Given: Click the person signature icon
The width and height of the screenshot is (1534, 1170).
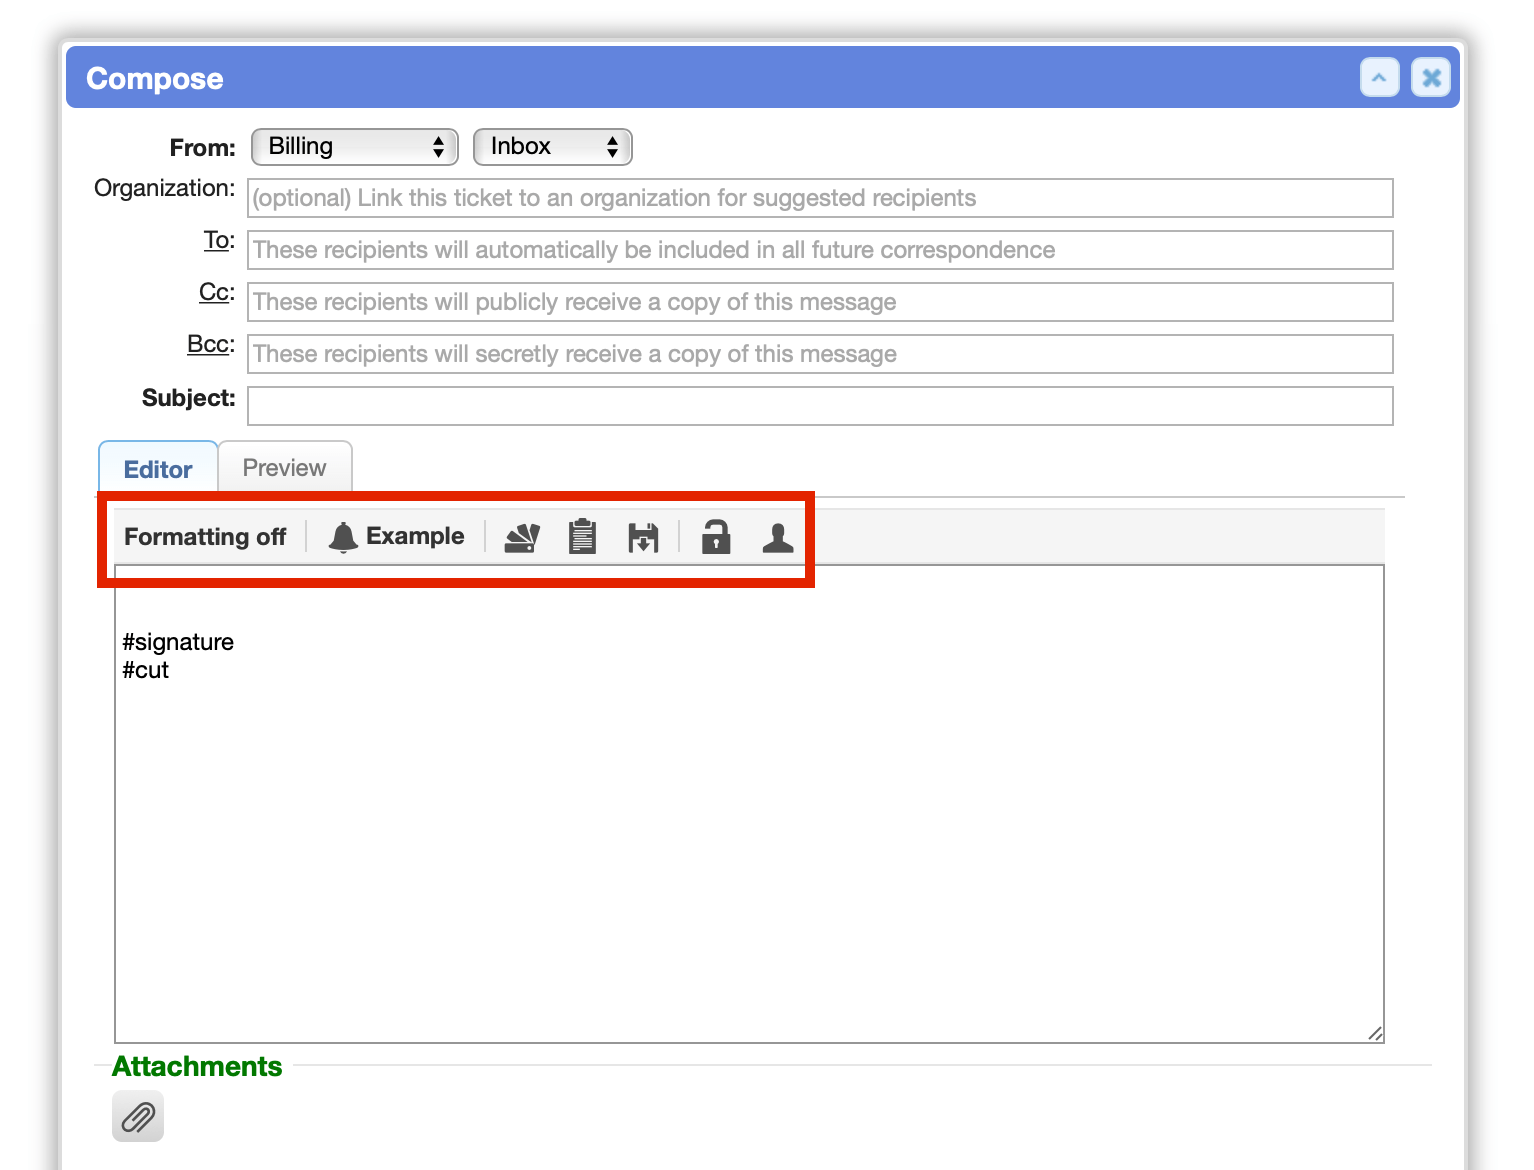Looking at the screenshot, I should [x=778, y=537].
